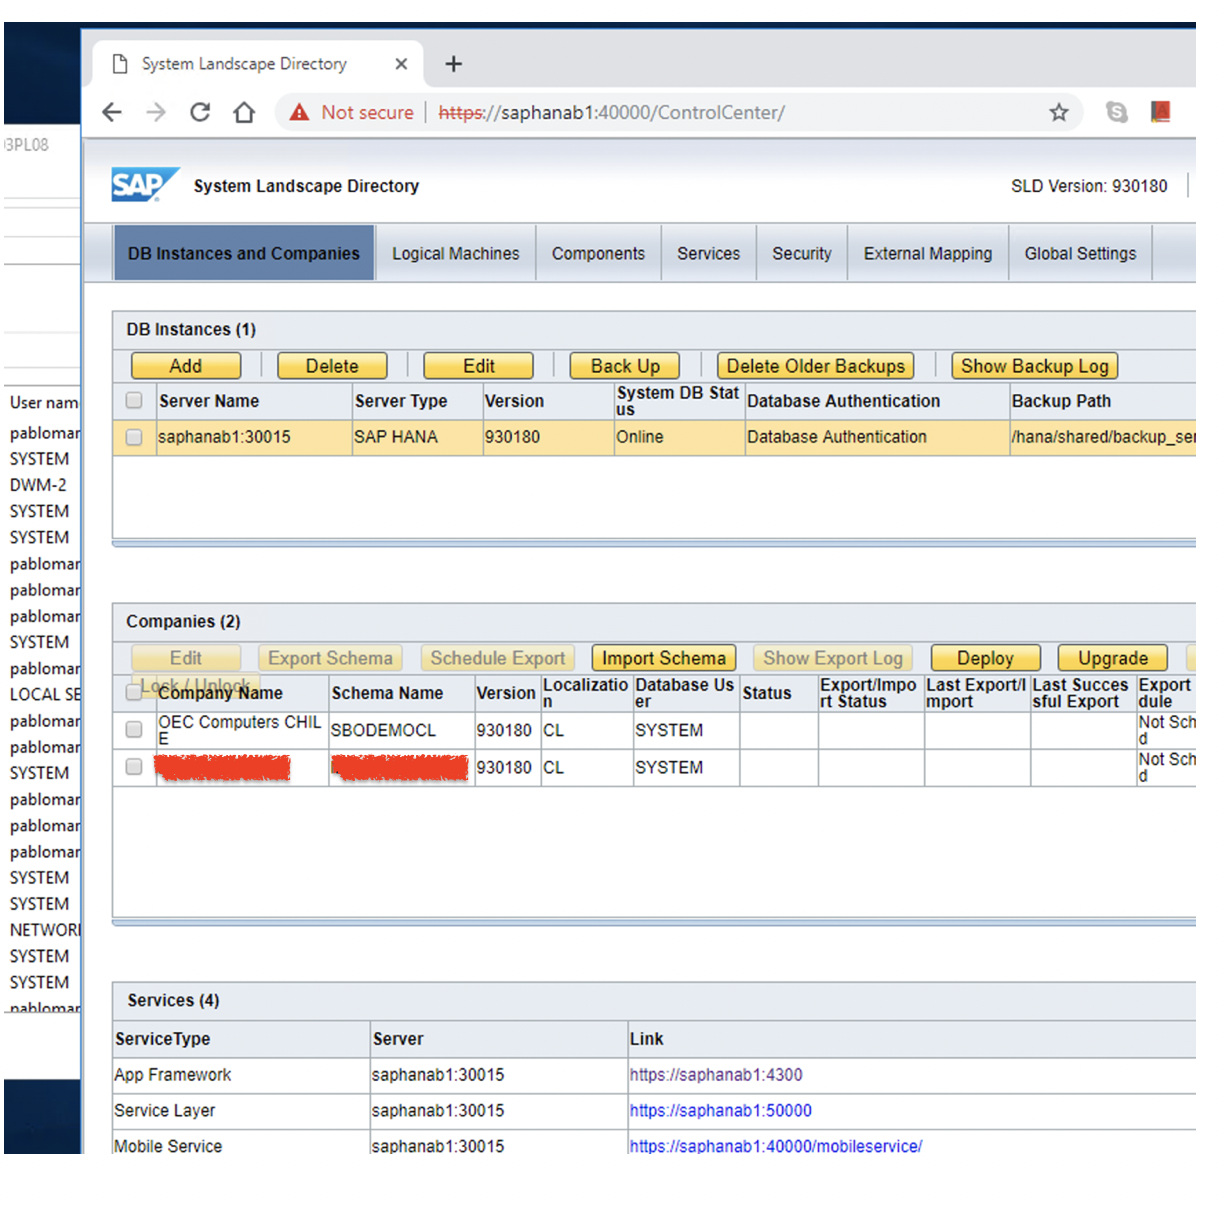This screenshot has height=1208, width=1232.
Task: Click the Import Schema button
Action: [x=663, y=658]
